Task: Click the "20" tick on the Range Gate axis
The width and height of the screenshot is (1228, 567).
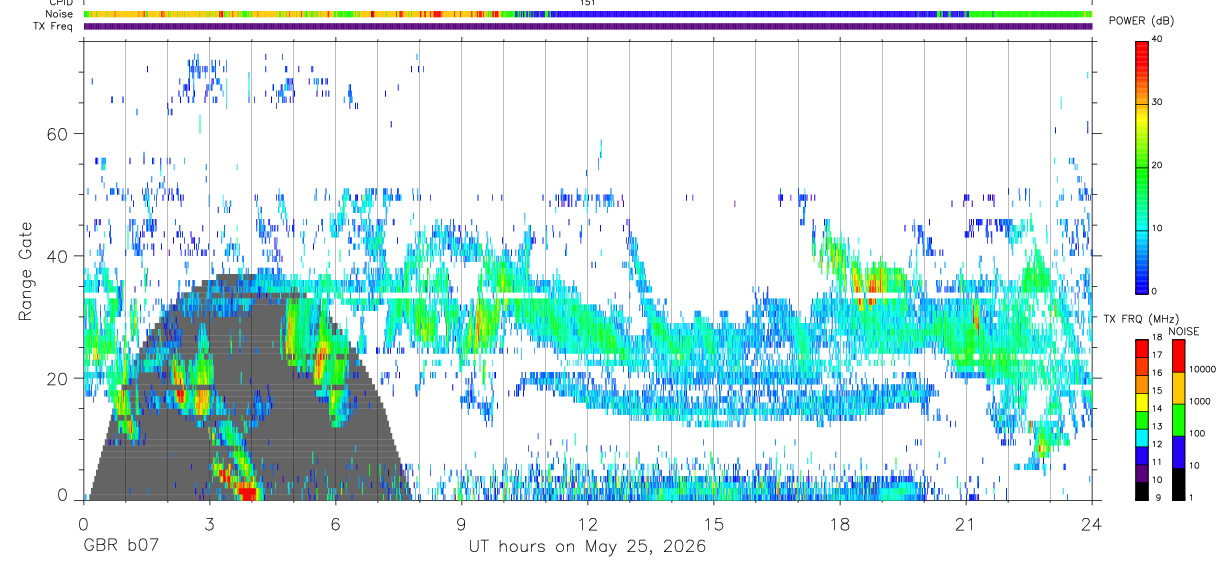Action: point(55,378)
